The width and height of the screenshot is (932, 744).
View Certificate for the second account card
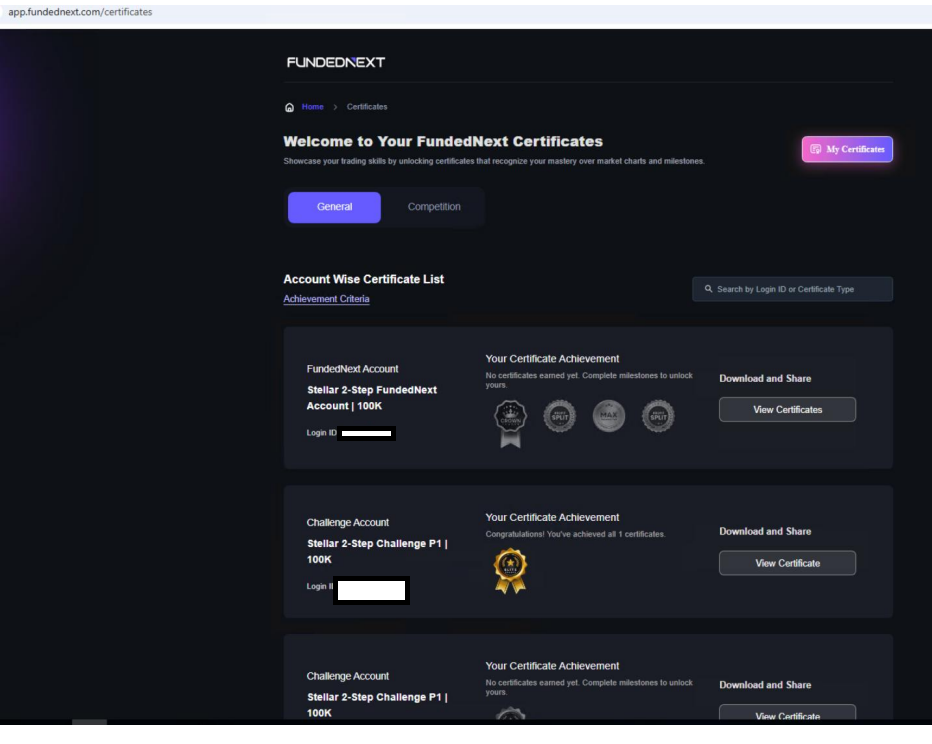pyautogui.click(x=787, y=563)
